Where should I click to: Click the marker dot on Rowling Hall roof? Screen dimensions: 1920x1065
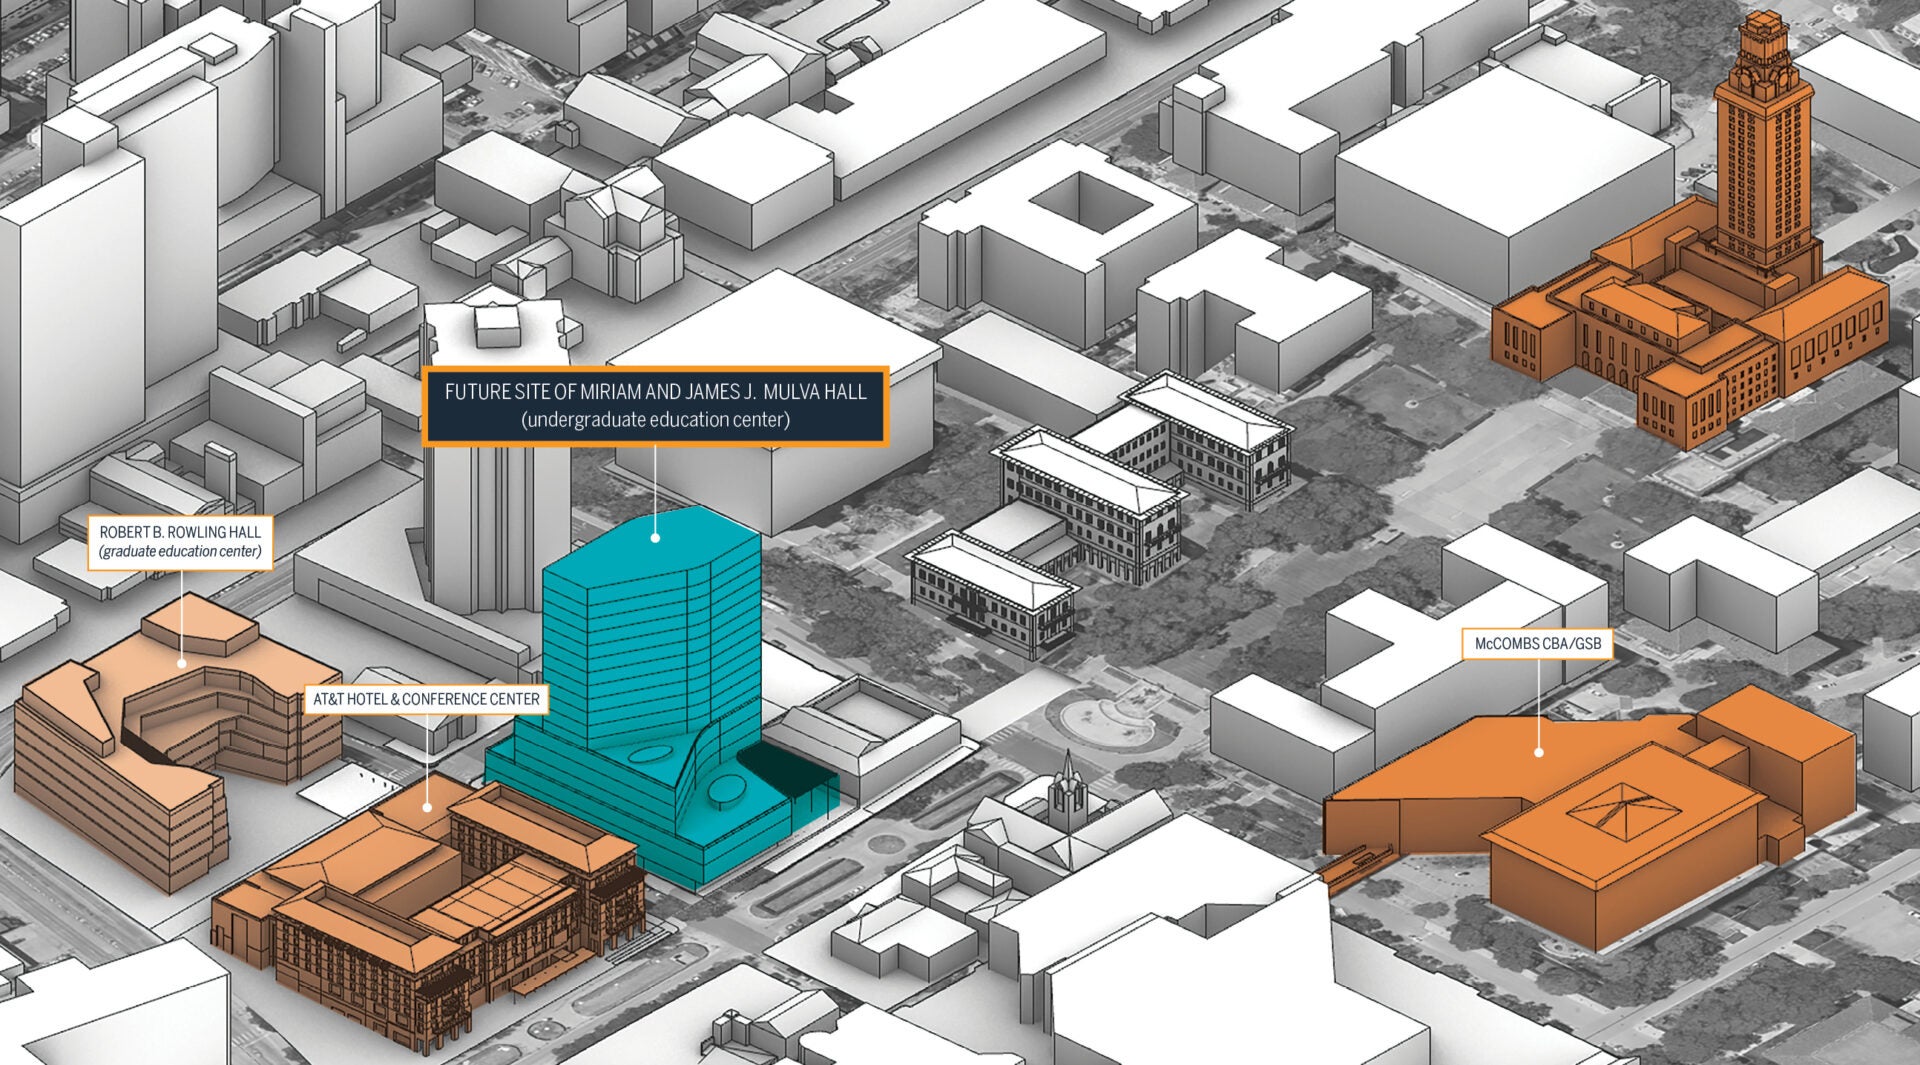182,662
